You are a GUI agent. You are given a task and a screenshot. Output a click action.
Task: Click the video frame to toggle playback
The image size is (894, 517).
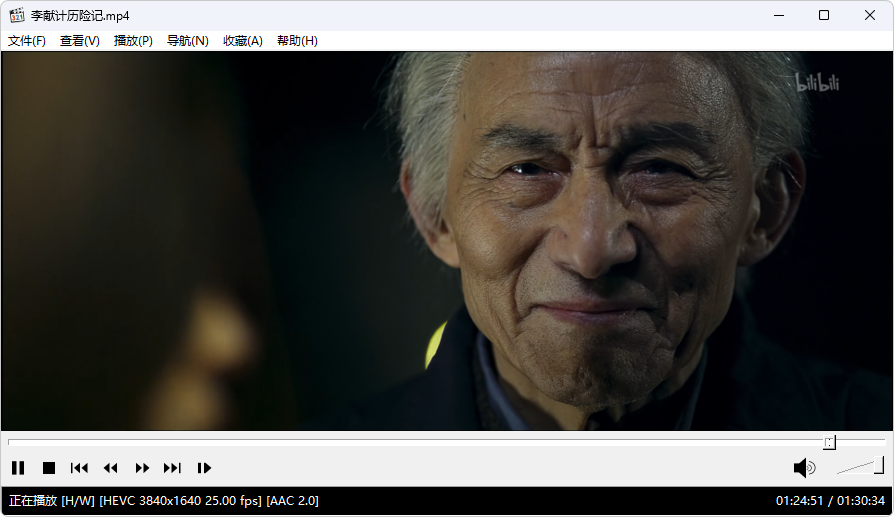(x=446, y=241)
